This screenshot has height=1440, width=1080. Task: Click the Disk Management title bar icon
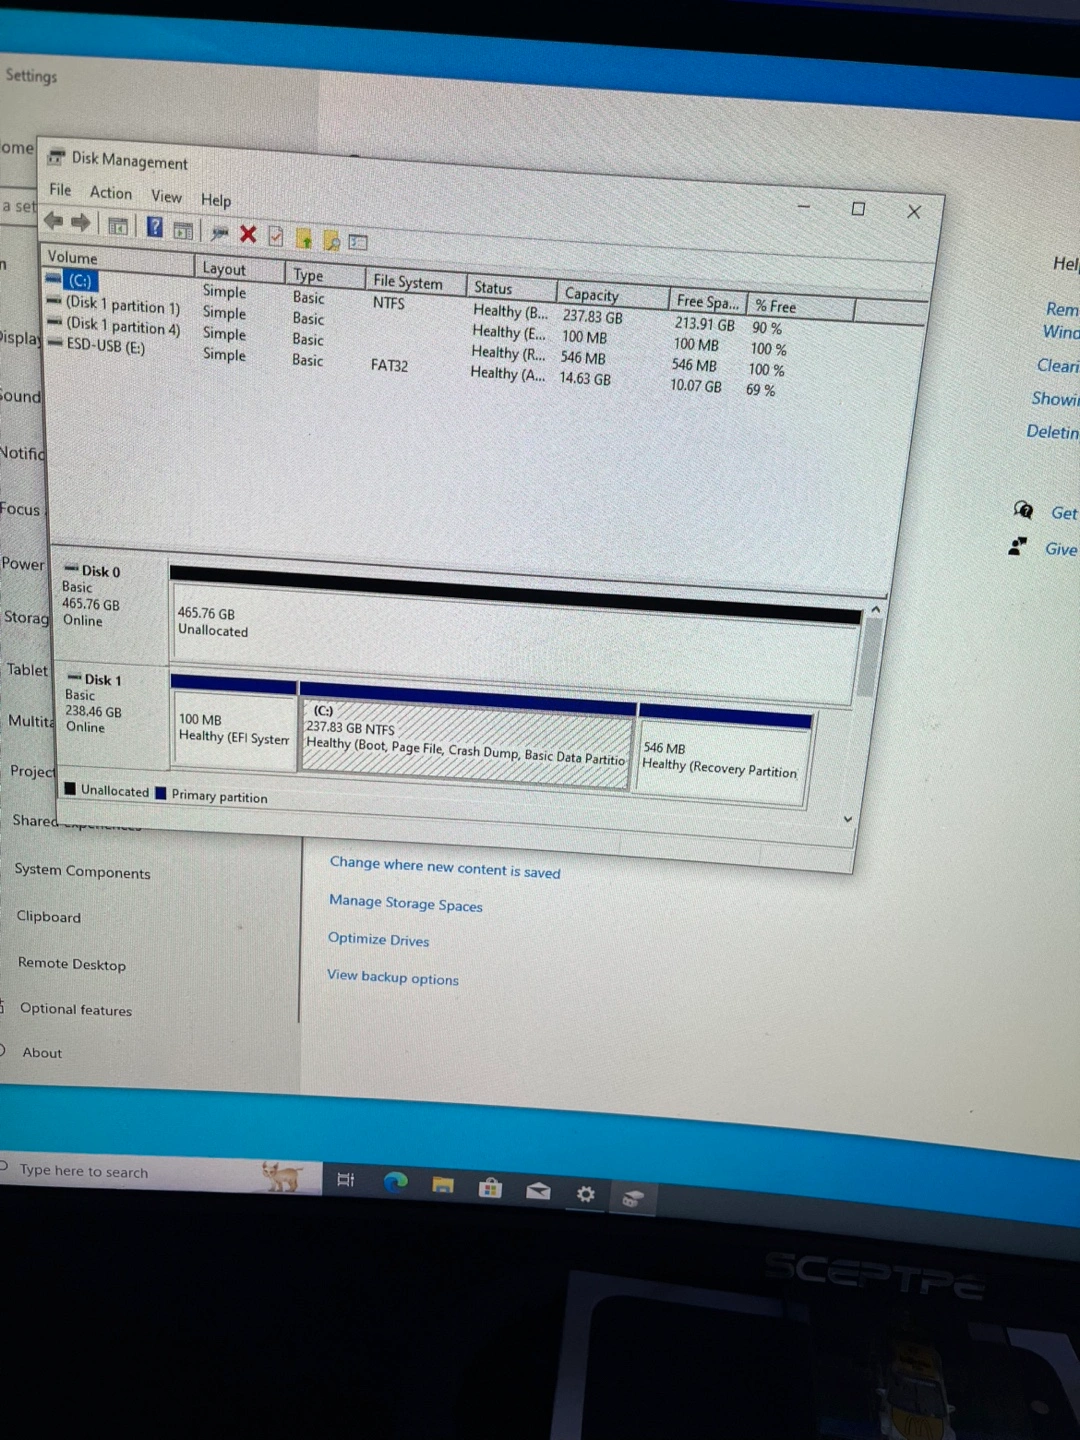pyautogui.click(x=57, y=156)
